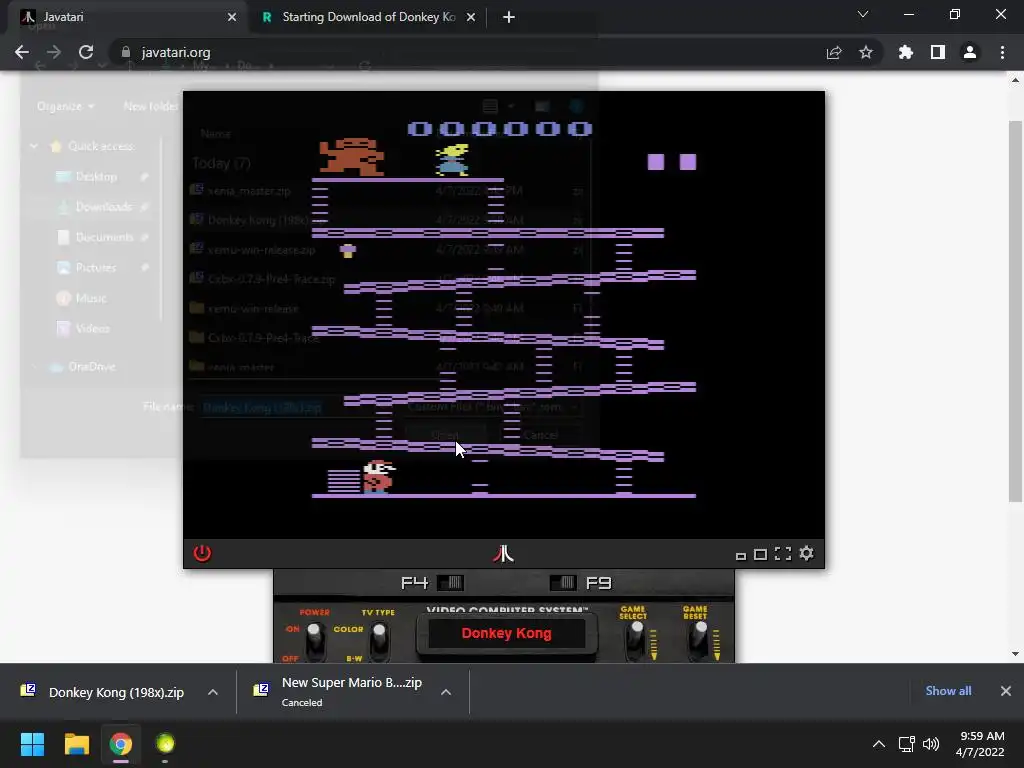Enter fullscreen mode in Javatari
This screenshot has width=1024, height=768.
(782, 554)
